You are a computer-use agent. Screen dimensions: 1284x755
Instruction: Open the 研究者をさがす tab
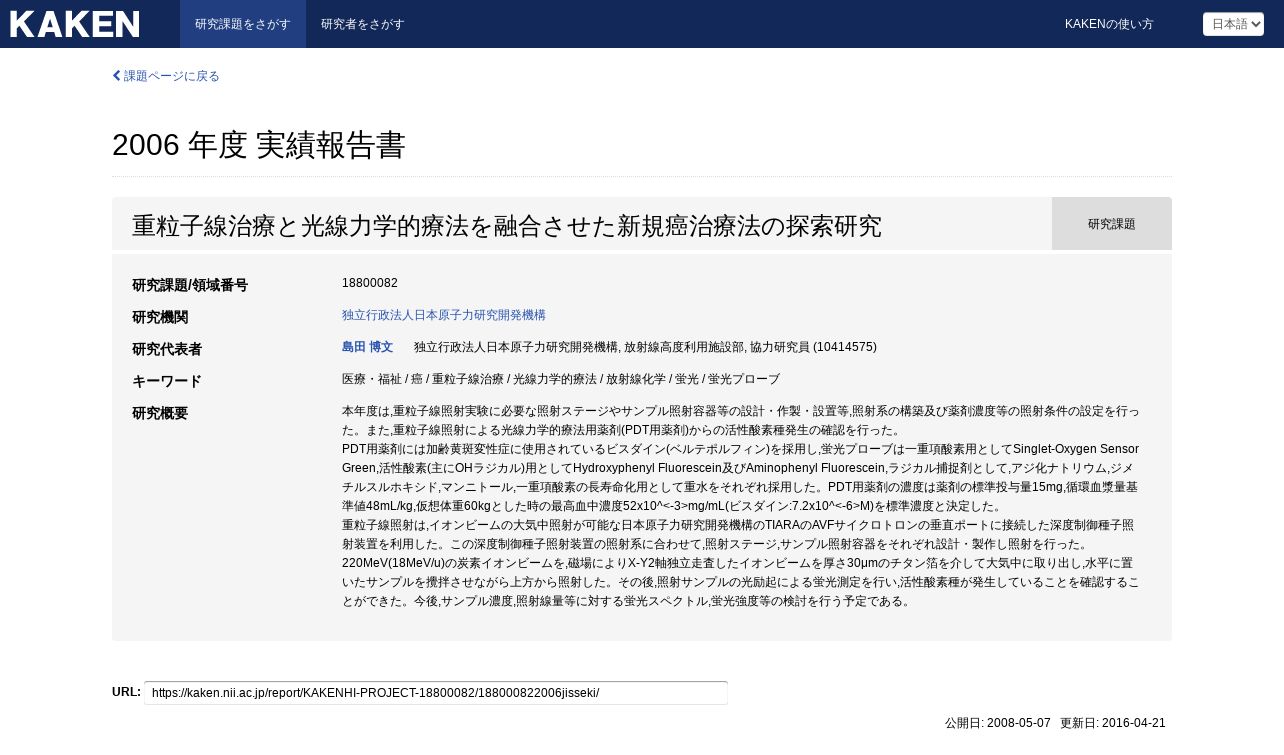click(363, 24)
